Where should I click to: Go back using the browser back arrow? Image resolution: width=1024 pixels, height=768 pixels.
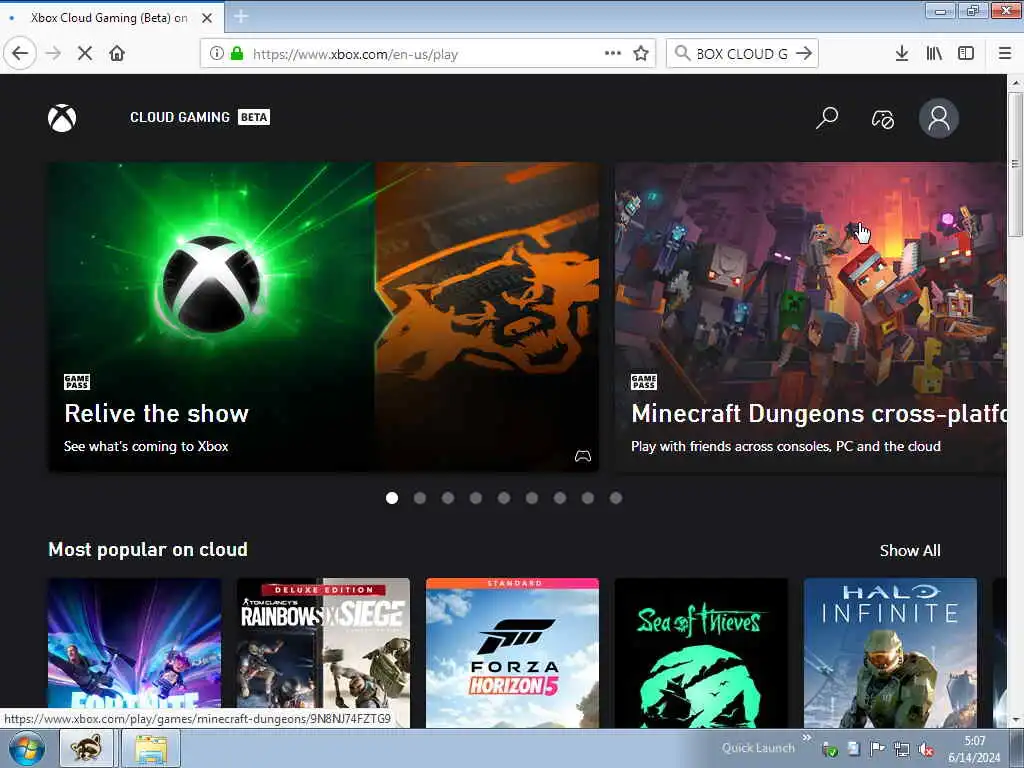click(x=20, y=54)
